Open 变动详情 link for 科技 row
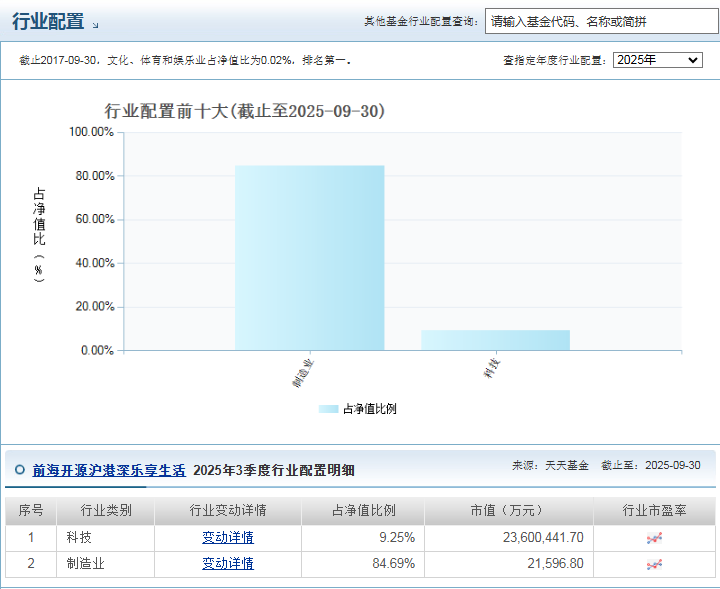The image size is (720, 589). (228, 537)
